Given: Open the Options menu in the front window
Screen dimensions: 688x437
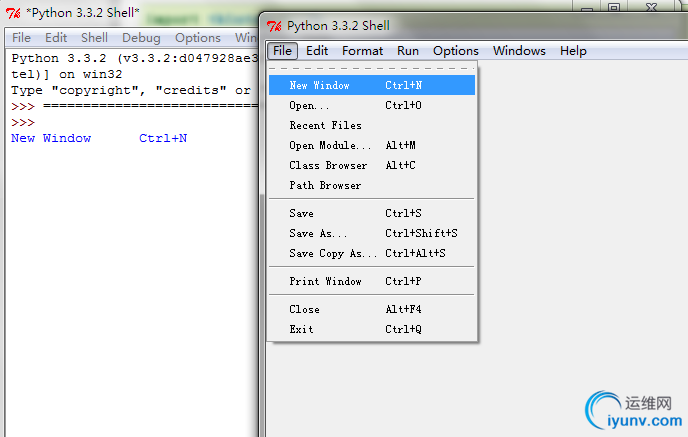Looking at the screenshot, I should coord(455,51).
